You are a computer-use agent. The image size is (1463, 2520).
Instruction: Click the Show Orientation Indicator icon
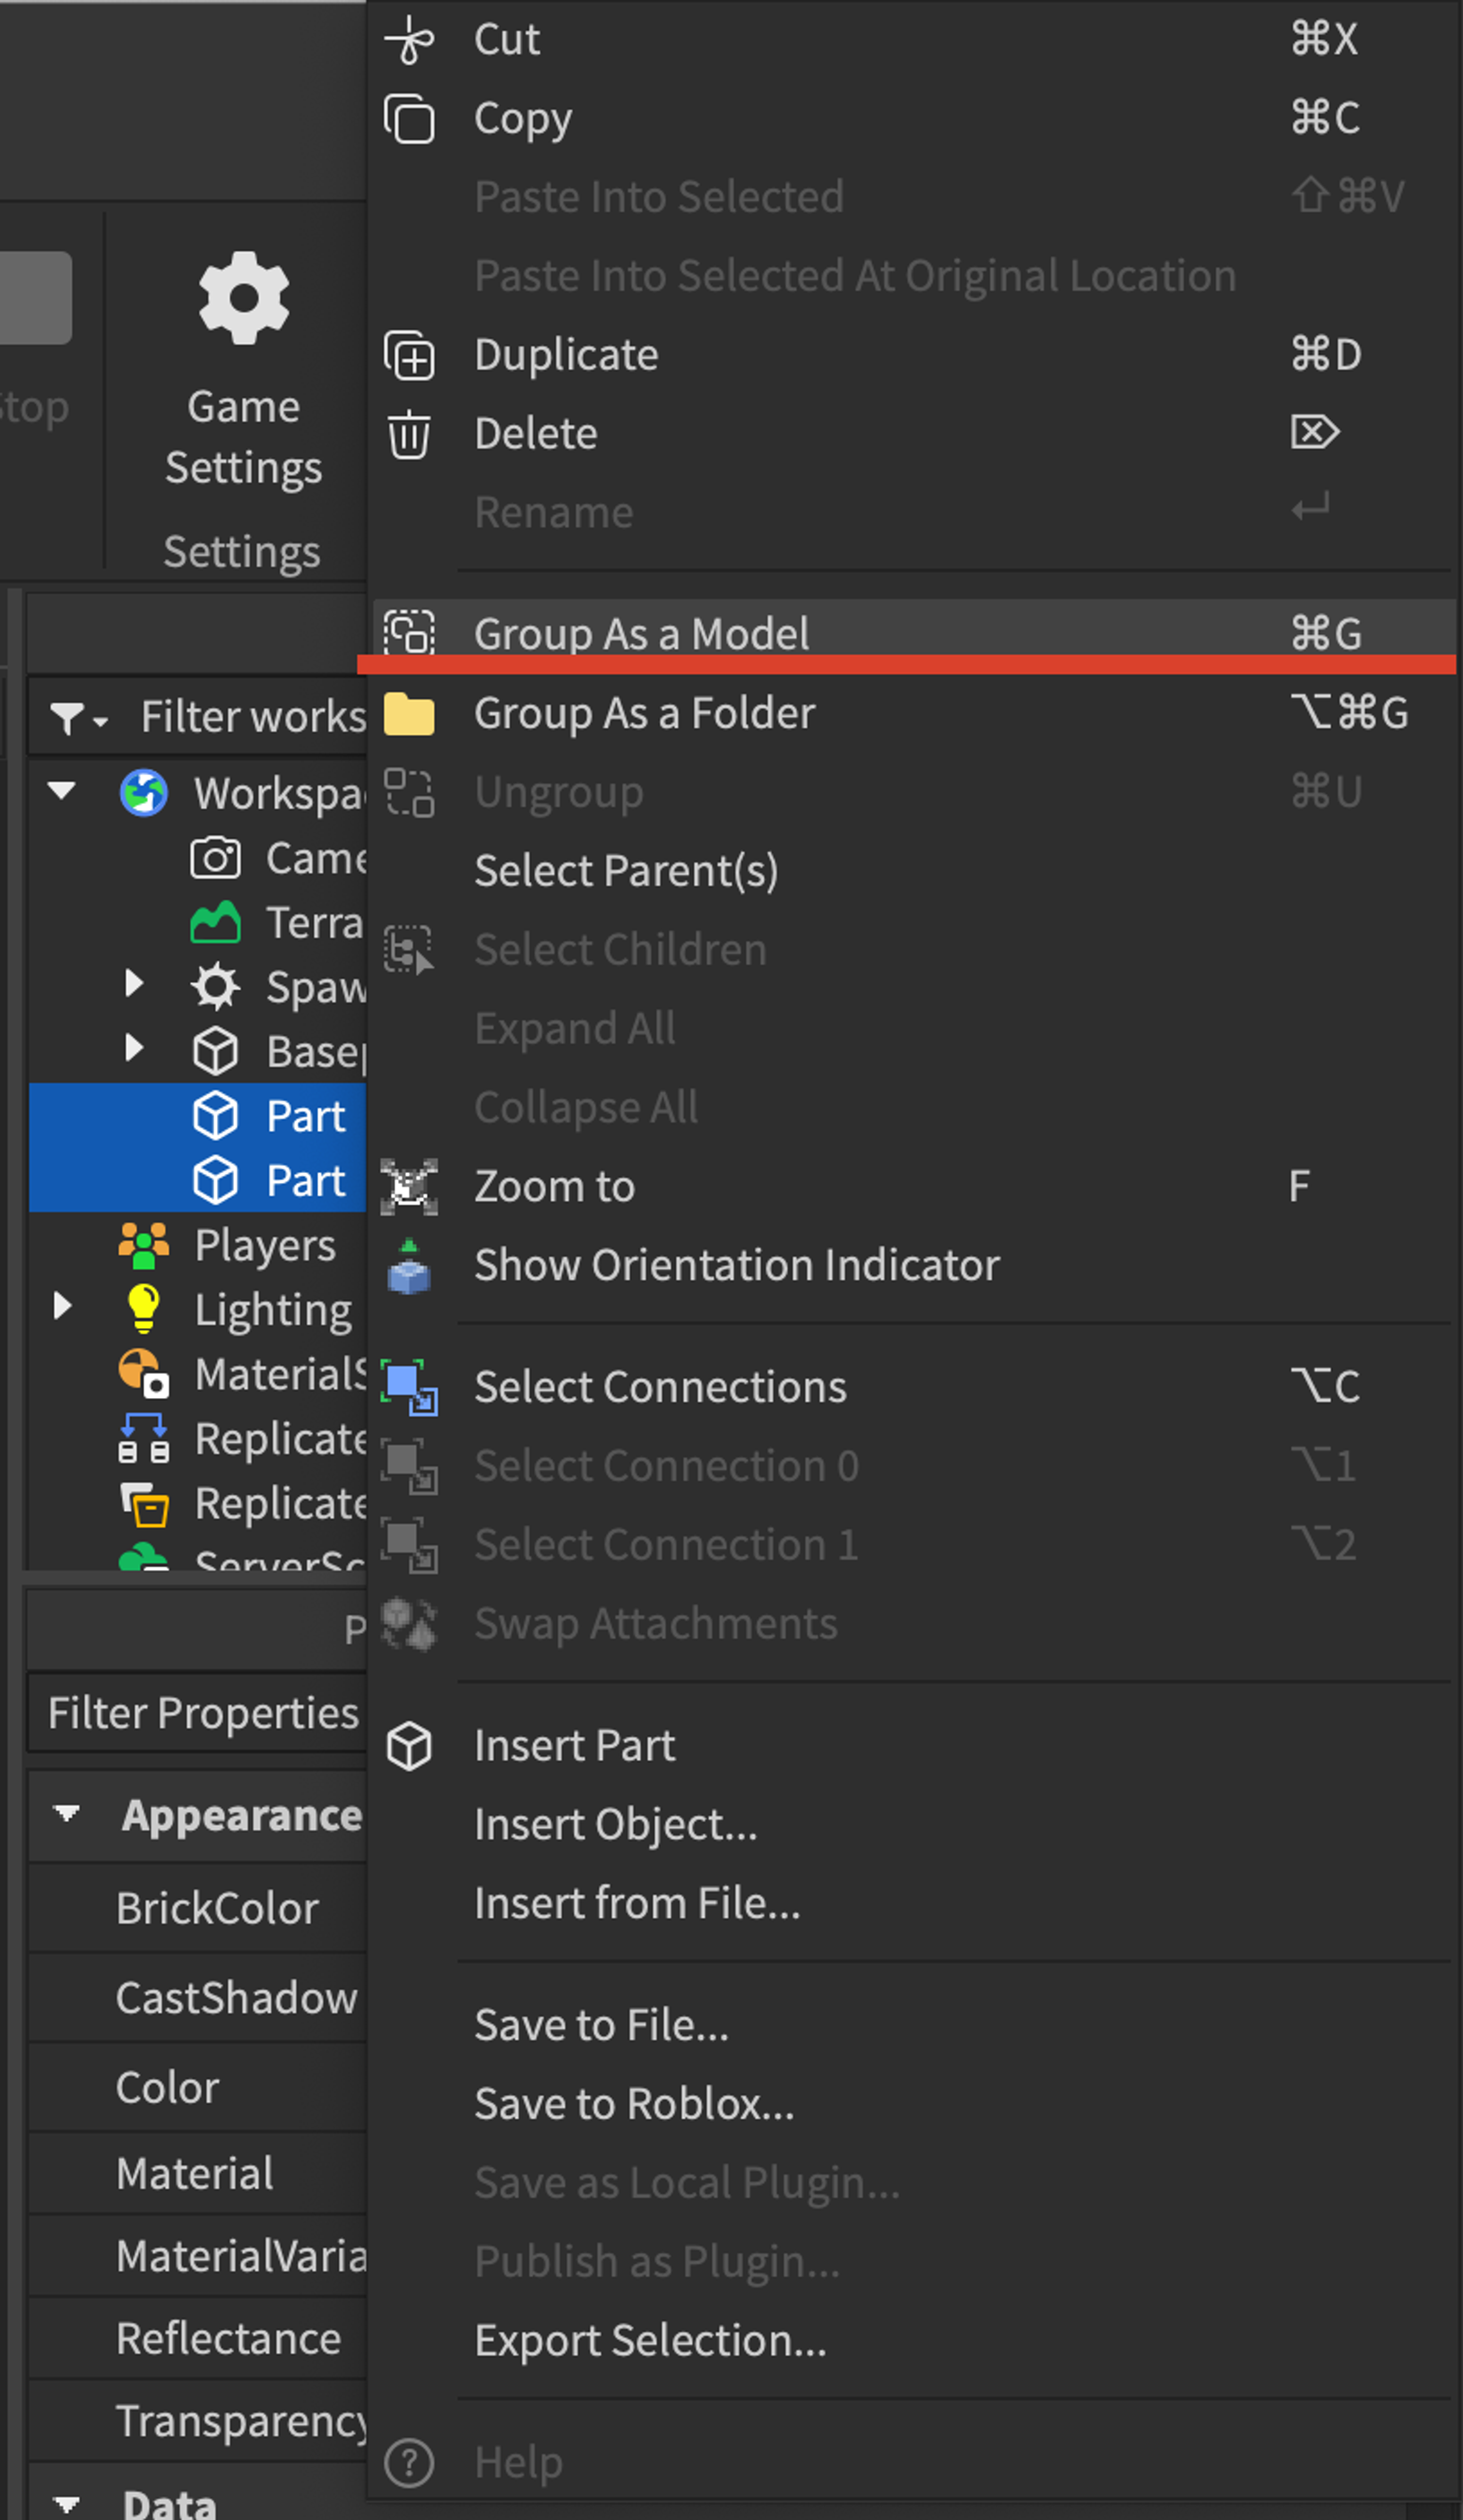409,1266
